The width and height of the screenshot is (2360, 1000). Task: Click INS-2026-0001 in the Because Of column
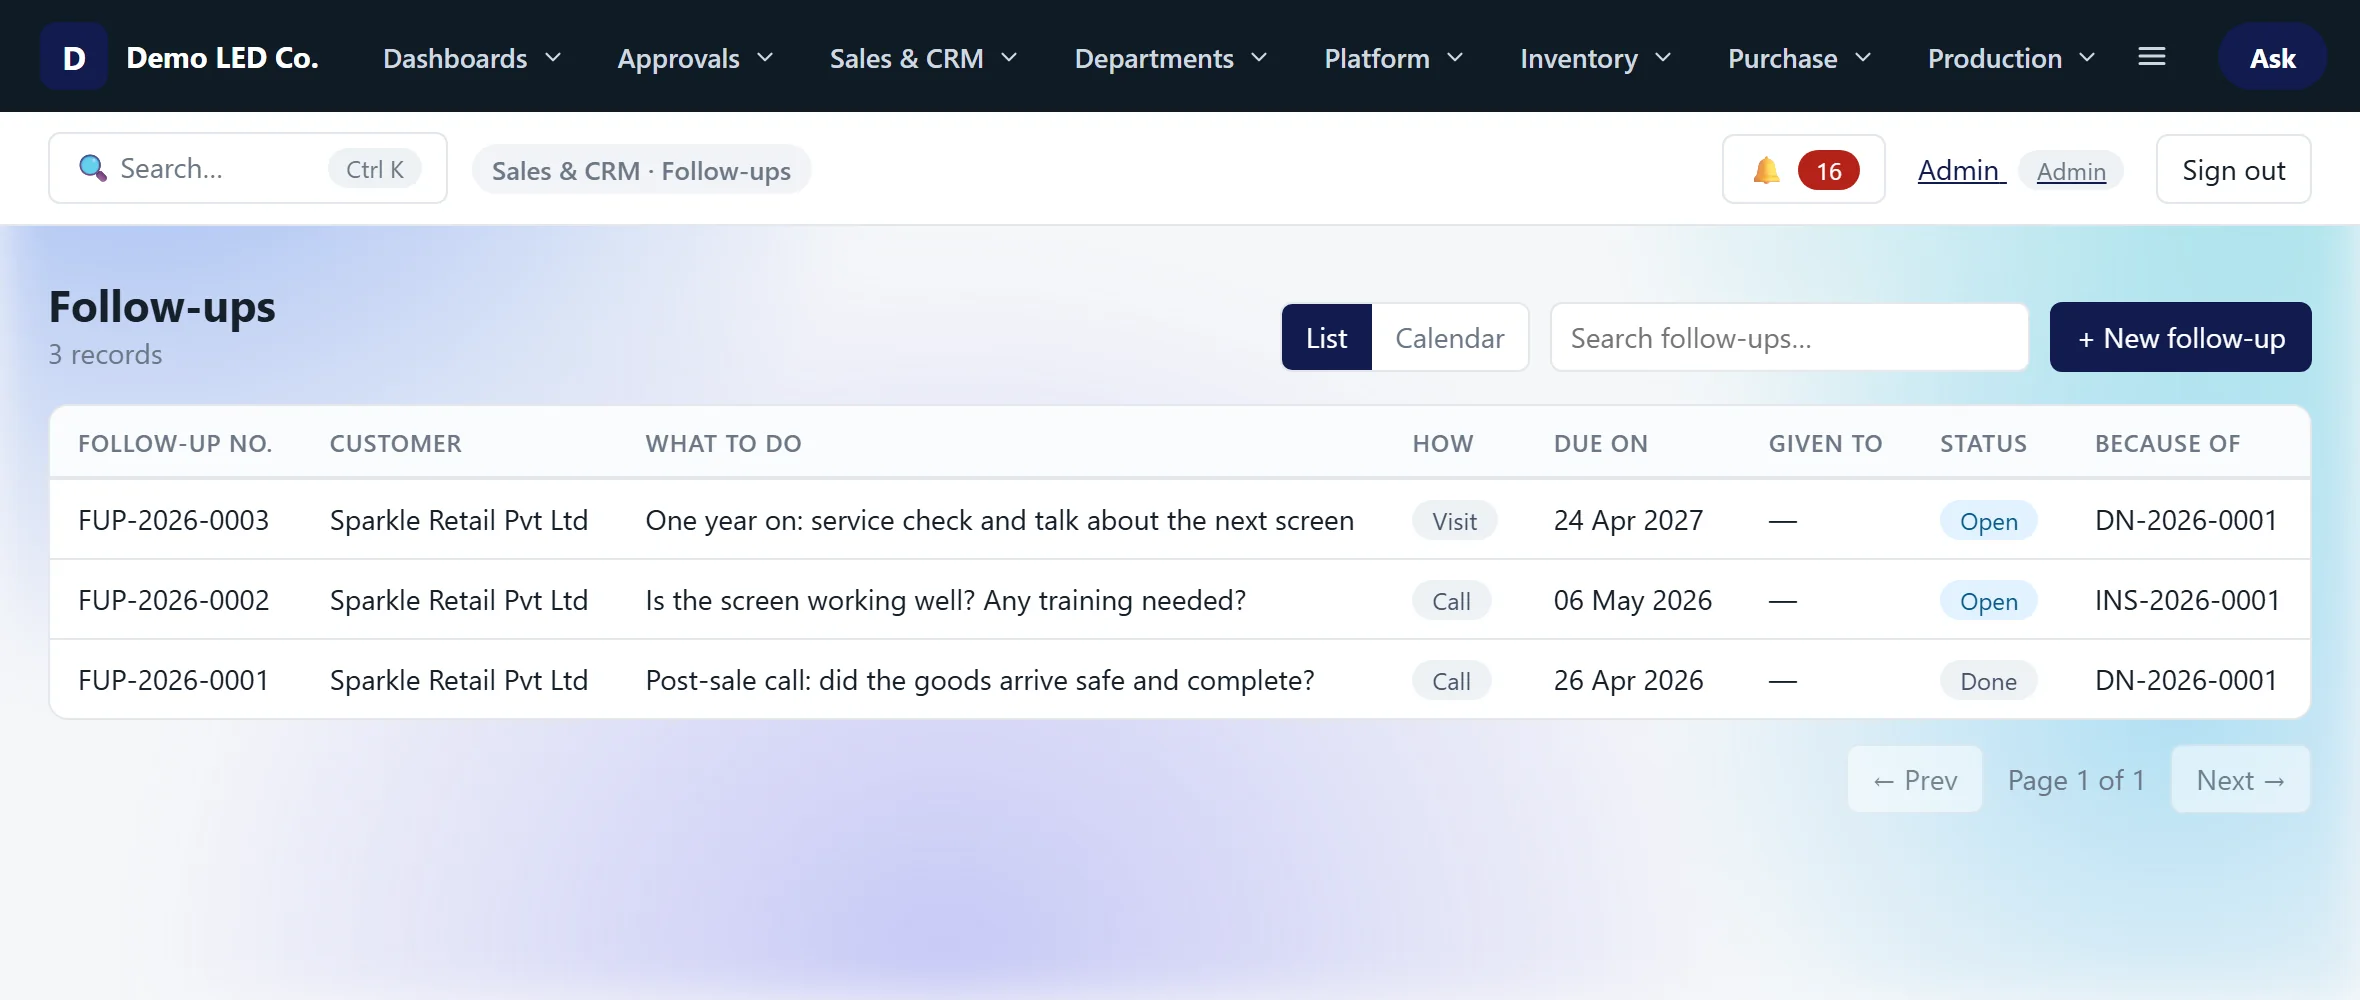[2187, 600]
